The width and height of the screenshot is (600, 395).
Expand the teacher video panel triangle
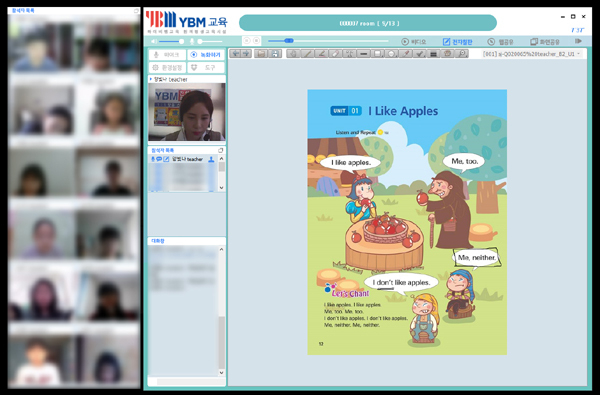(151, 79)
